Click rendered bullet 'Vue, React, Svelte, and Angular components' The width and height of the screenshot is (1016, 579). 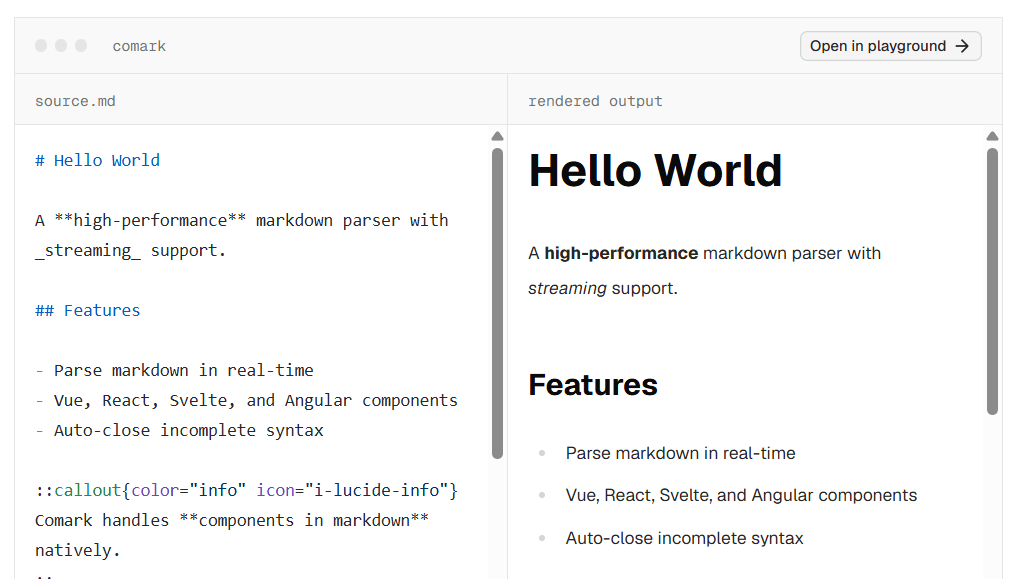(741, 495)
